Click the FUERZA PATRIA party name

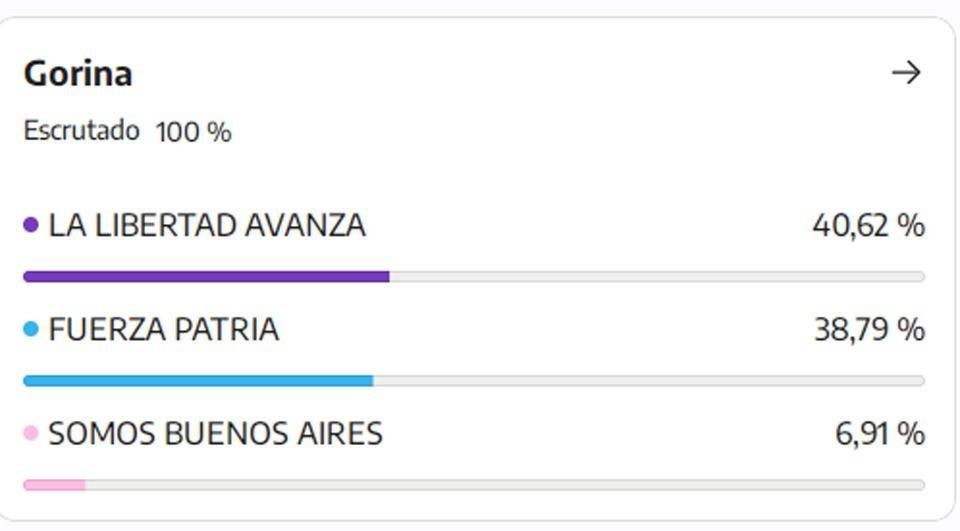163,330
